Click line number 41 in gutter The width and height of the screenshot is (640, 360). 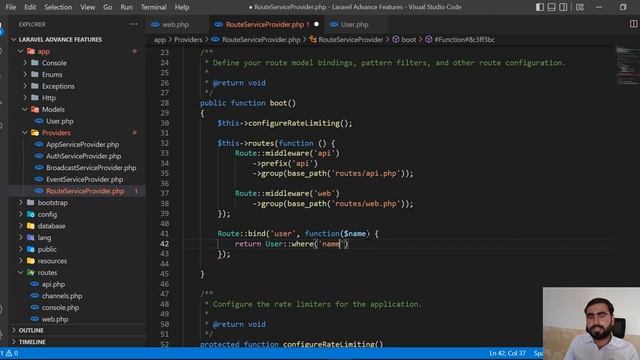(x=164, y=233)
